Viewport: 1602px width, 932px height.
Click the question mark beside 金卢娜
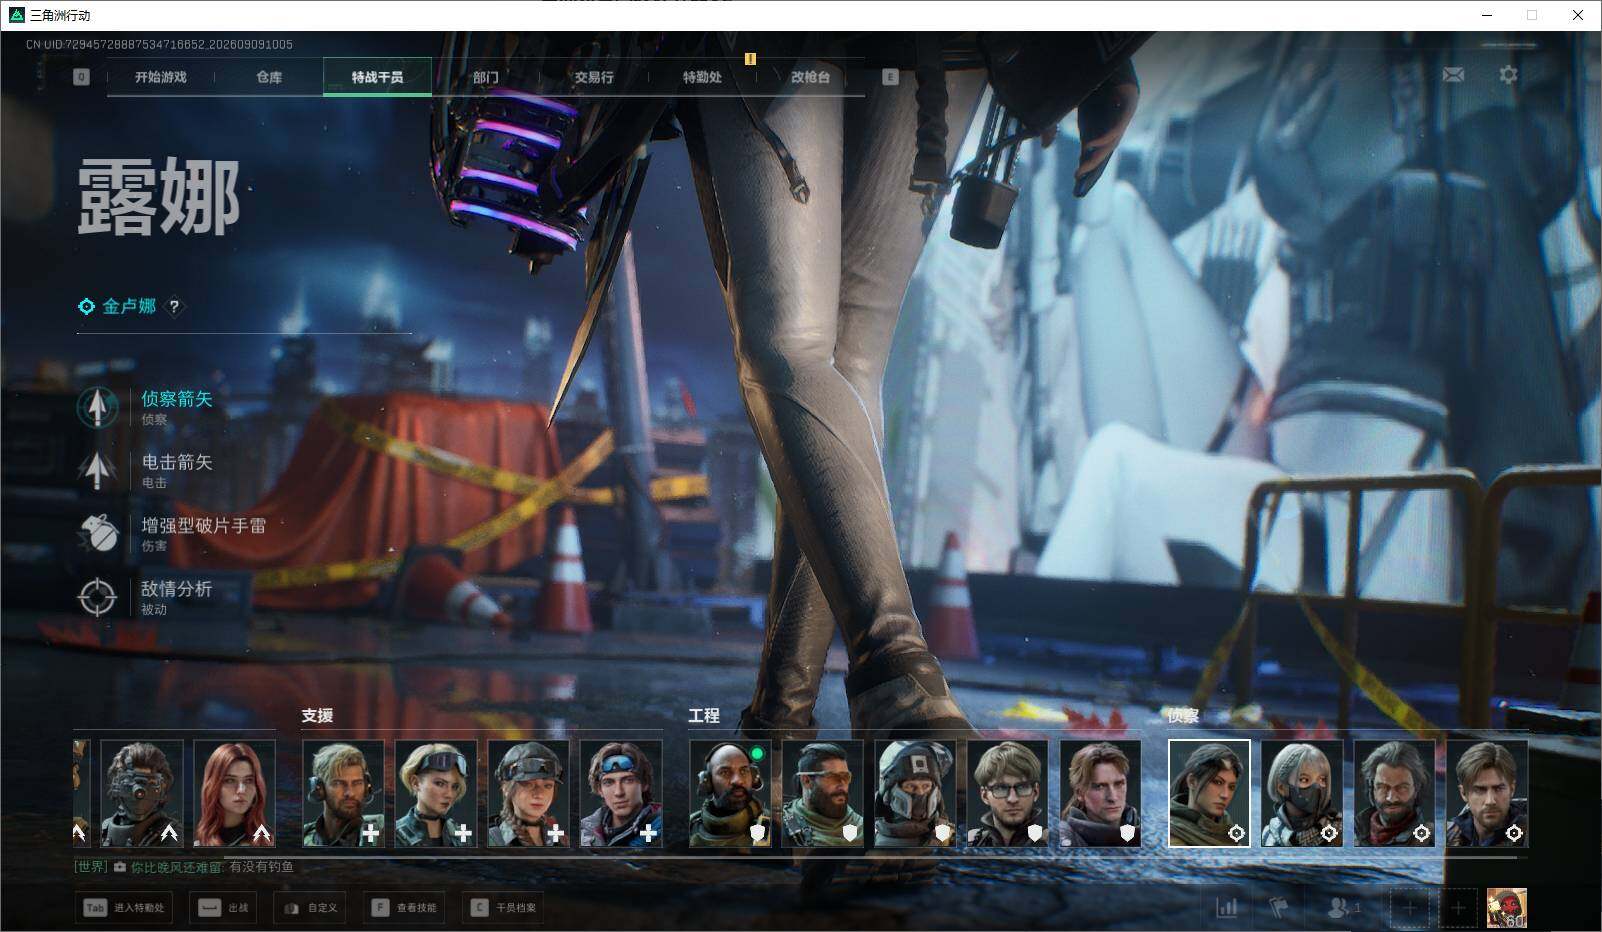click(x=174, y=307)
